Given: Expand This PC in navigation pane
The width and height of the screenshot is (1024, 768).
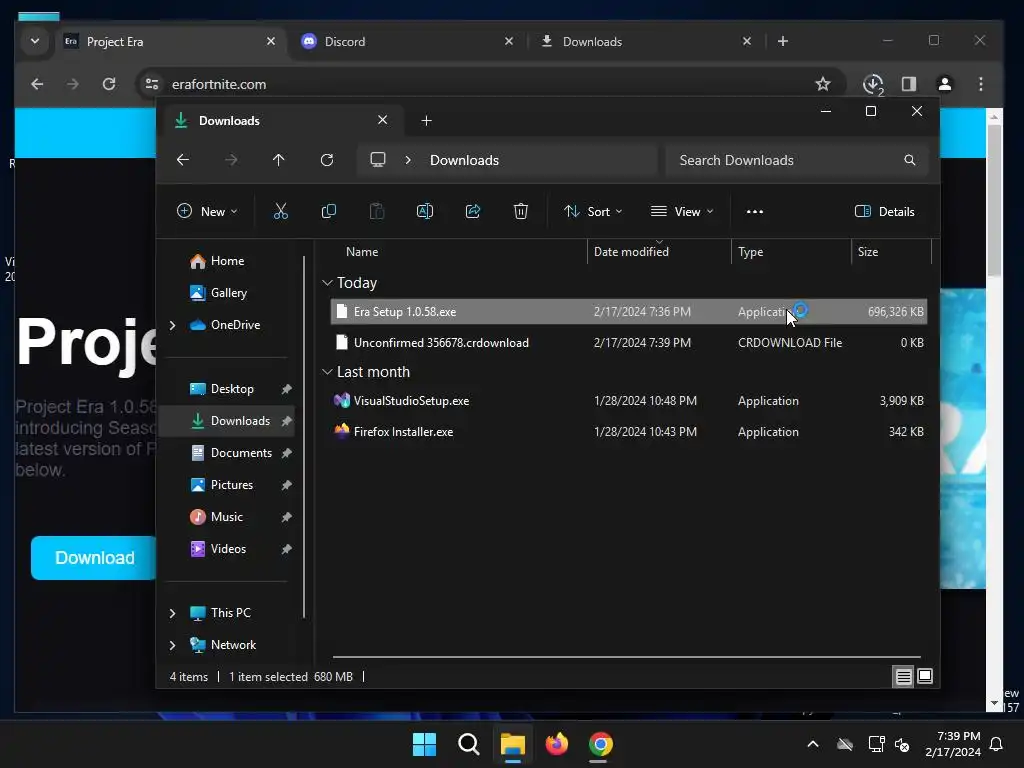Looking at the screenshot, I should click(172, 613).
